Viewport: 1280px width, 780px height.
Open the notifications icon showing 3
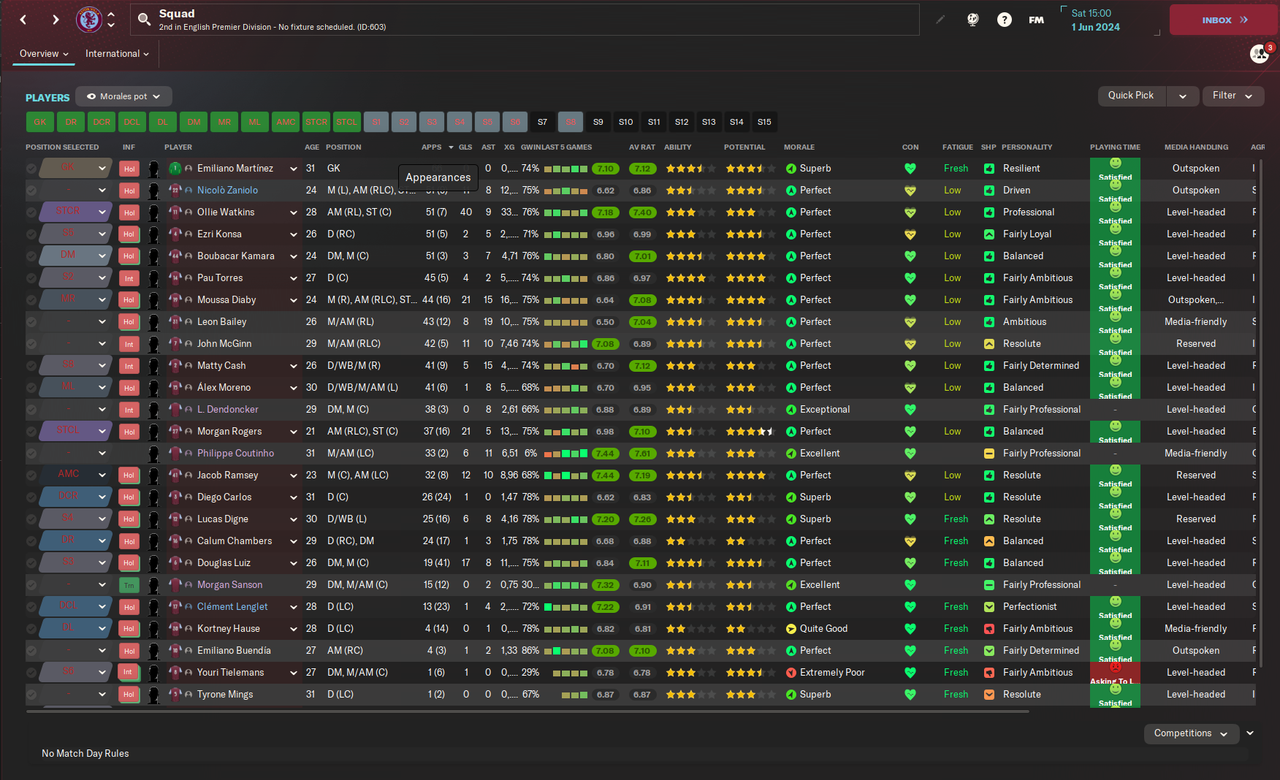pyautogui.click(x=1259, y=53)
